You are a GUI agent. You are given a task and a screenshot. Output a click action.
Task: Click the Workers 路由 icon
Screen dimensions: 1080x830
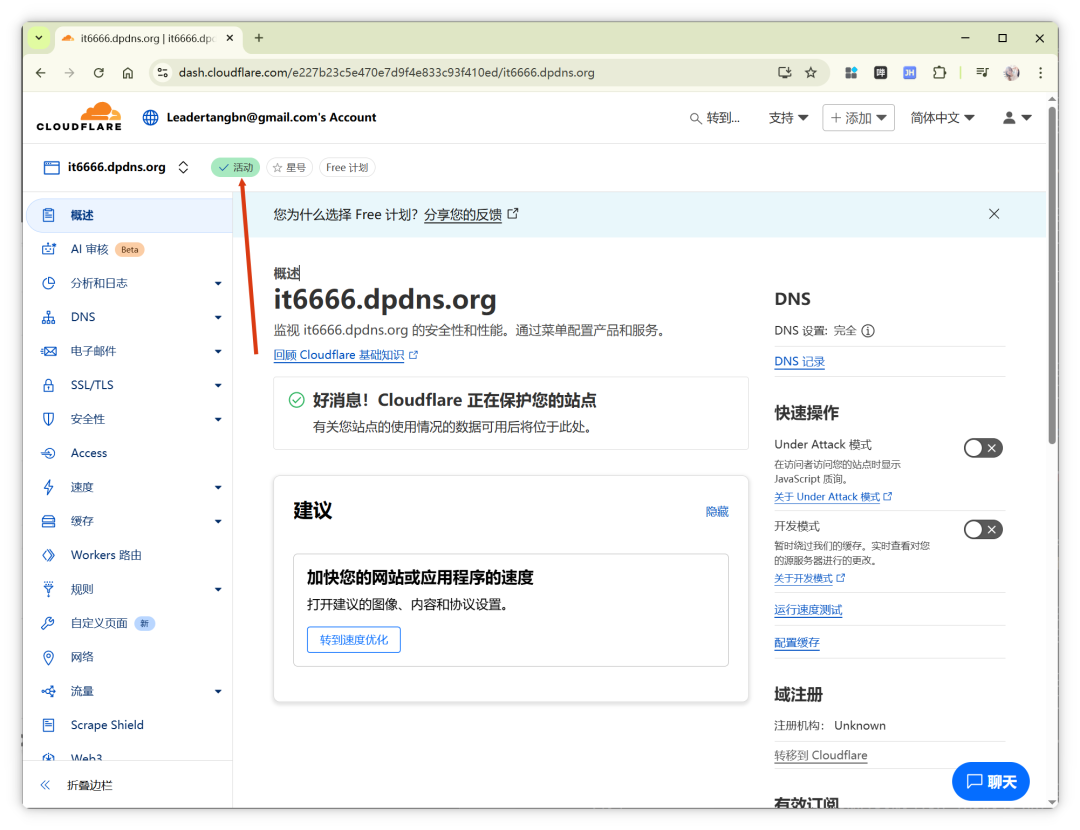point(48,555)
